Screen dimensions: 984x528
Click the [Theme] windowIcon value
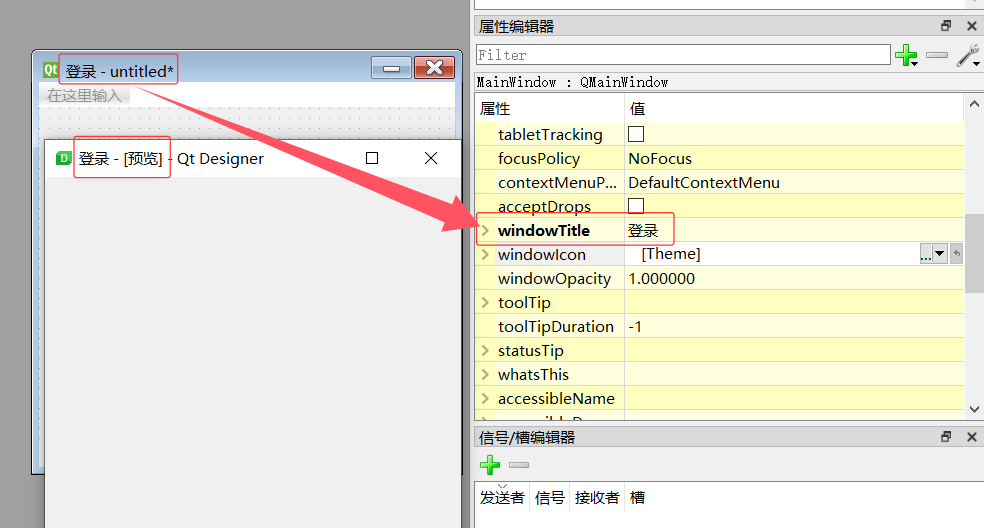tap(670, 254)
